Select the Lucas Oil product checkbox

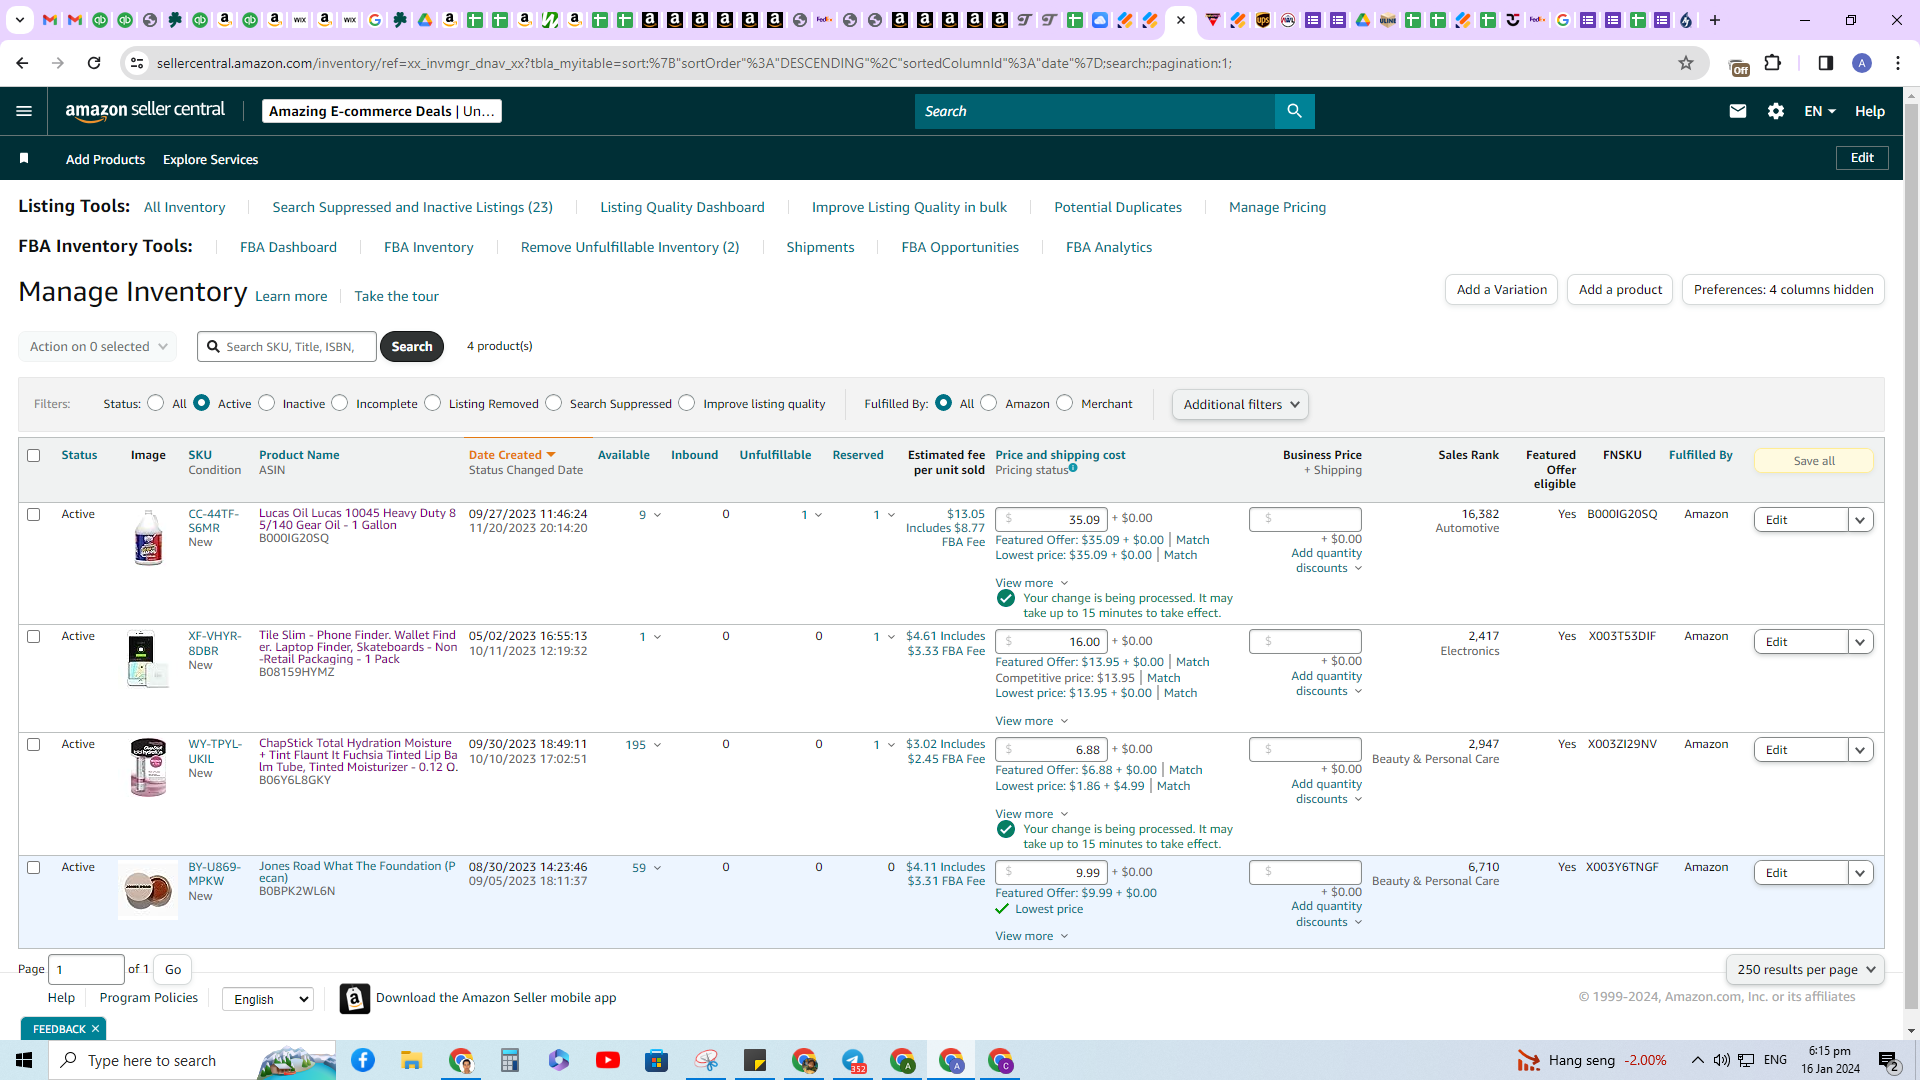(x=33, y=514)
